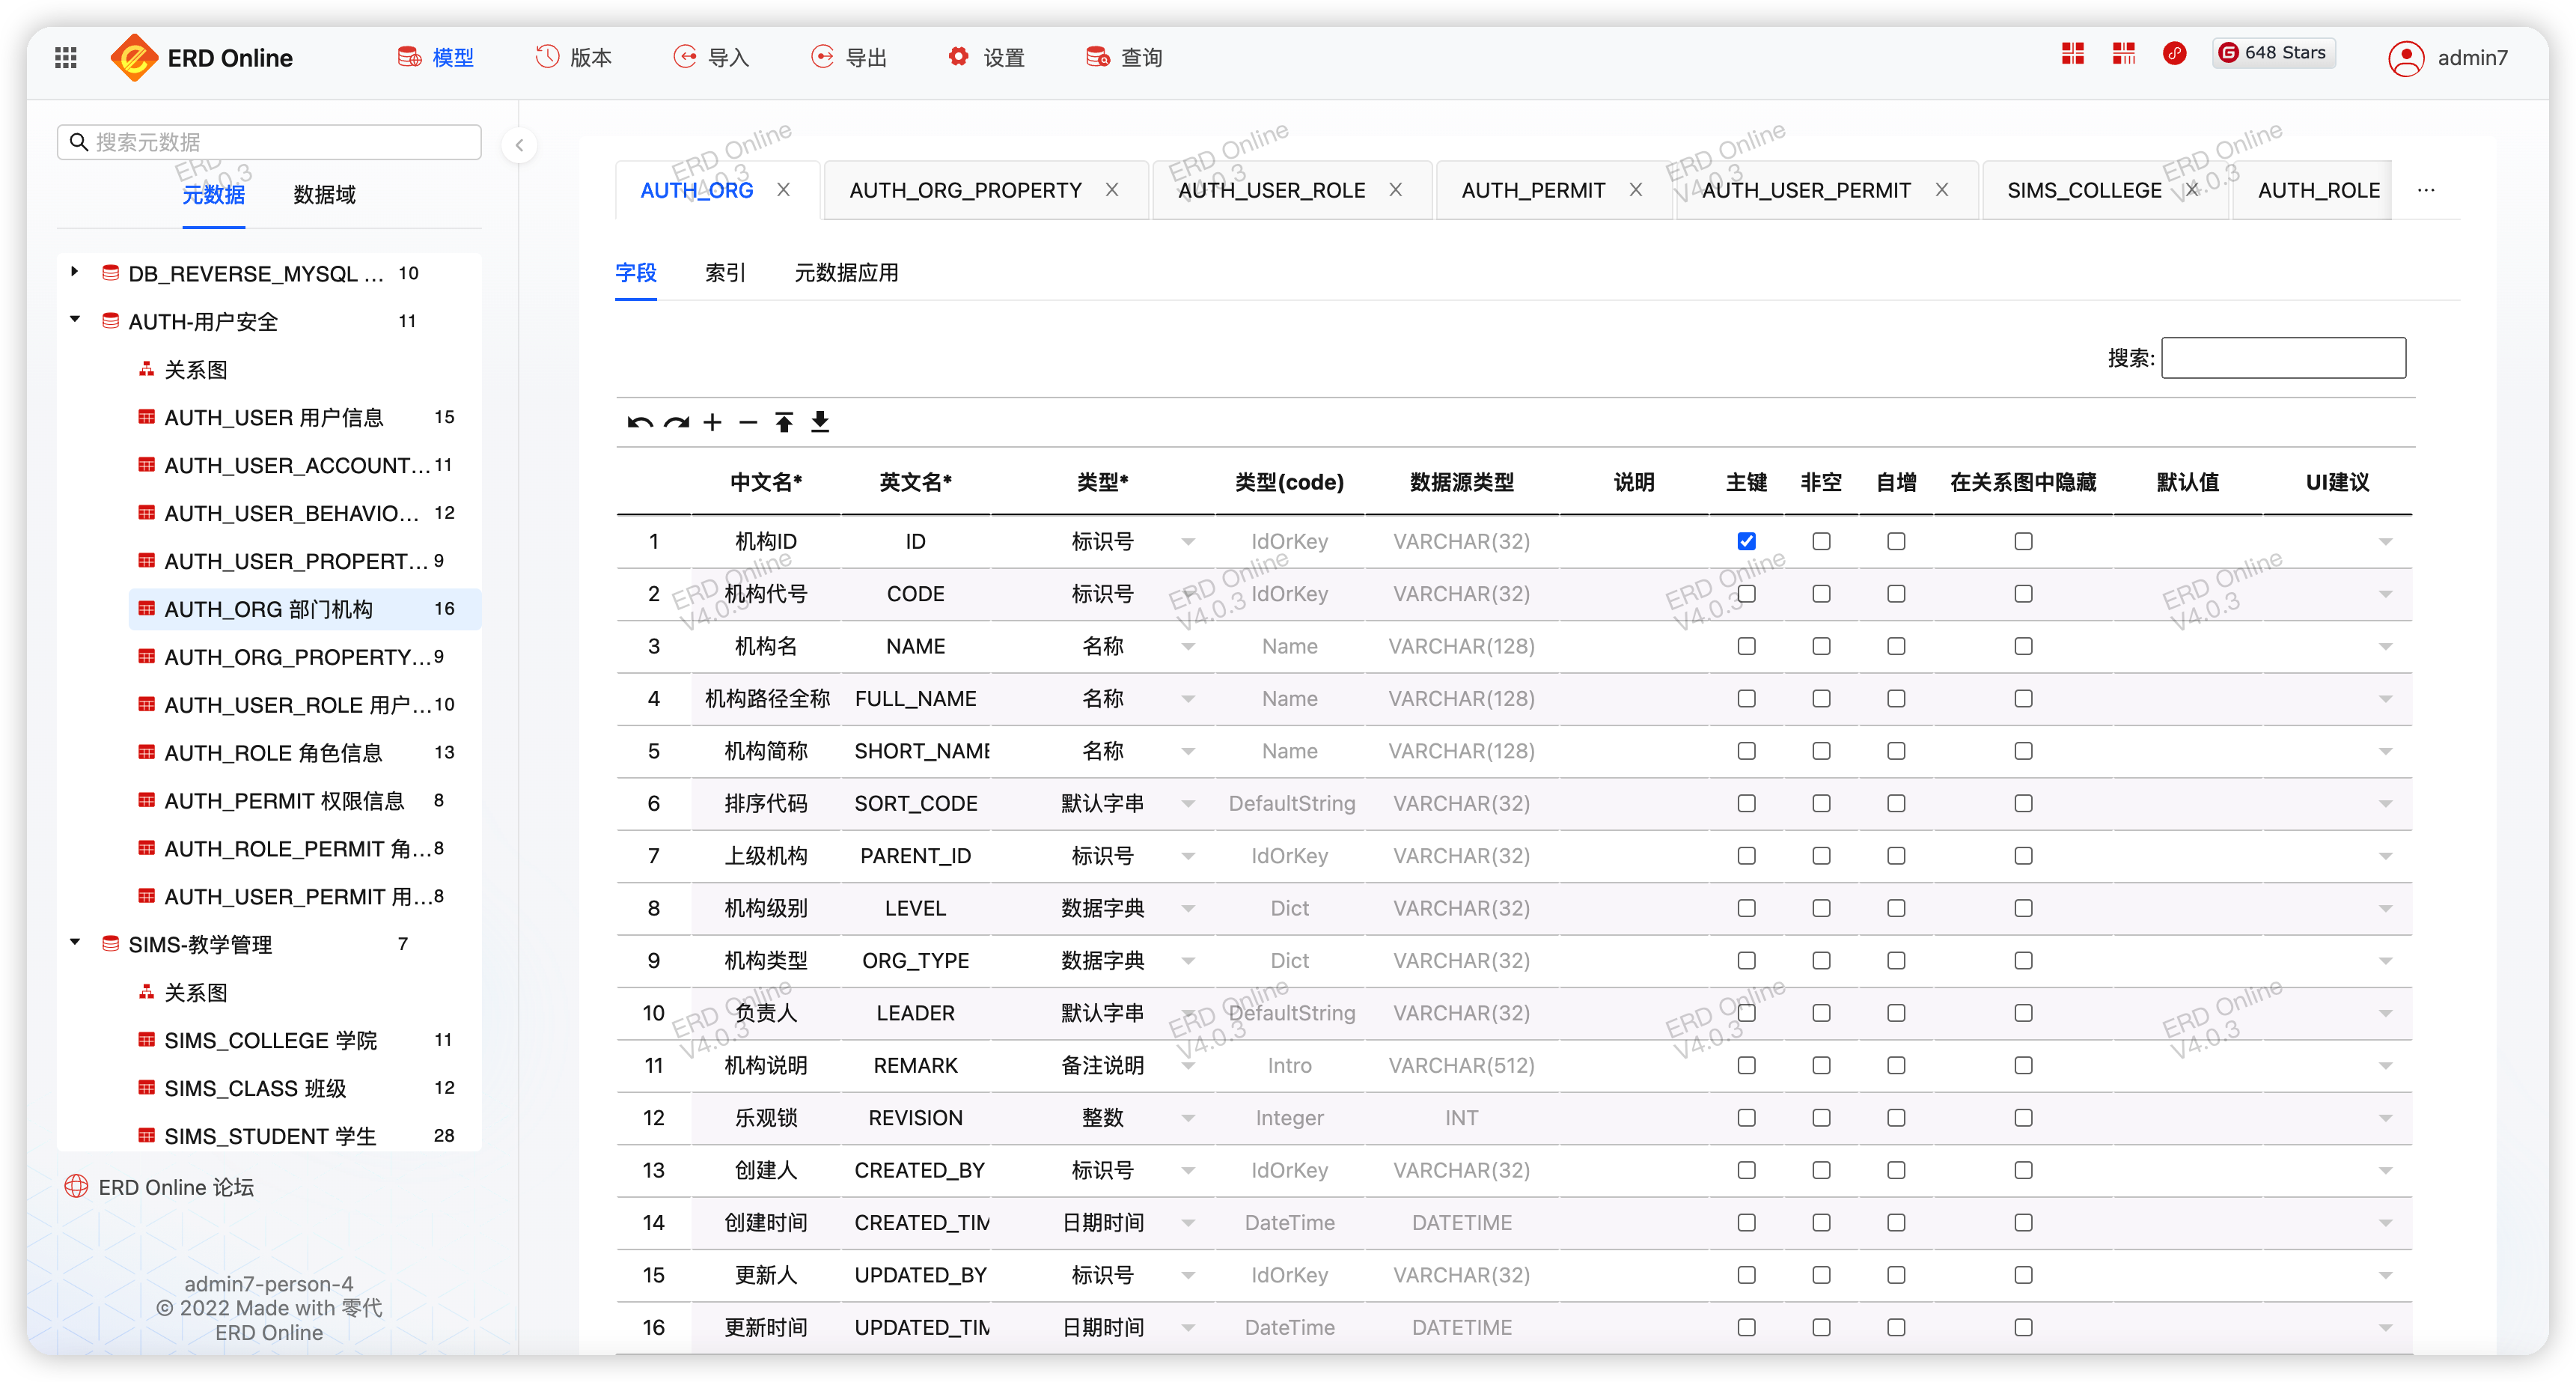Add a new field row with plus icon
This screenshot has height=1382, width=2576.
click(x=712, y=422)
